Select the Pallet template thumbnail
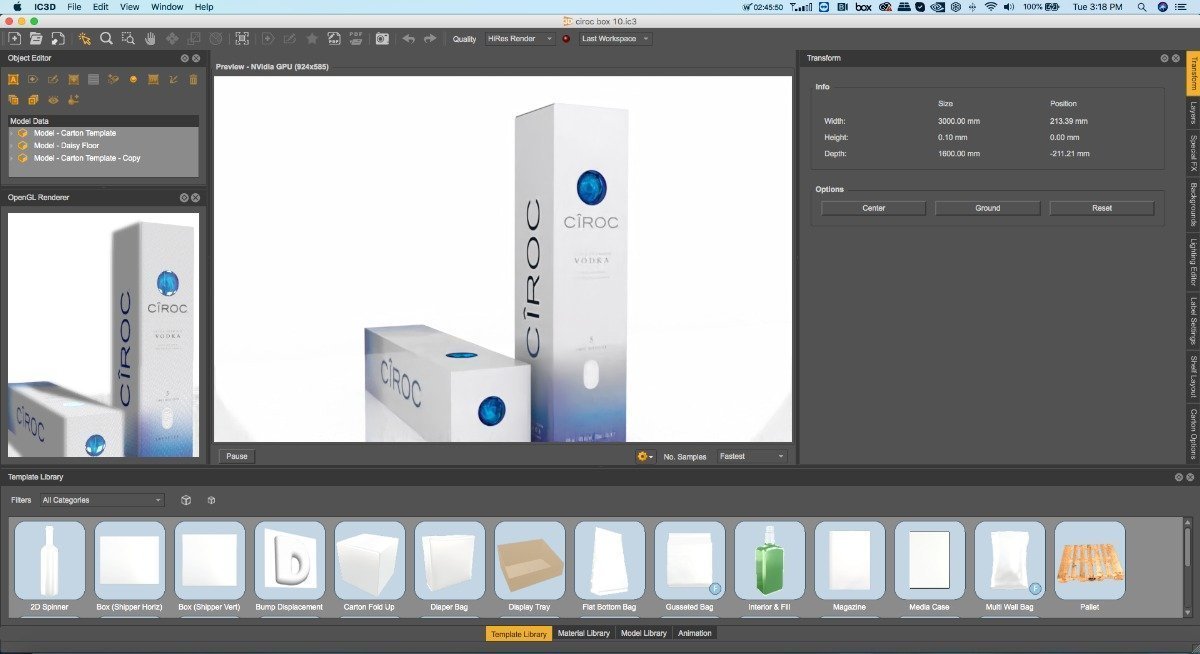This screenshot has height=654, width=1200. click(1090, 560)
